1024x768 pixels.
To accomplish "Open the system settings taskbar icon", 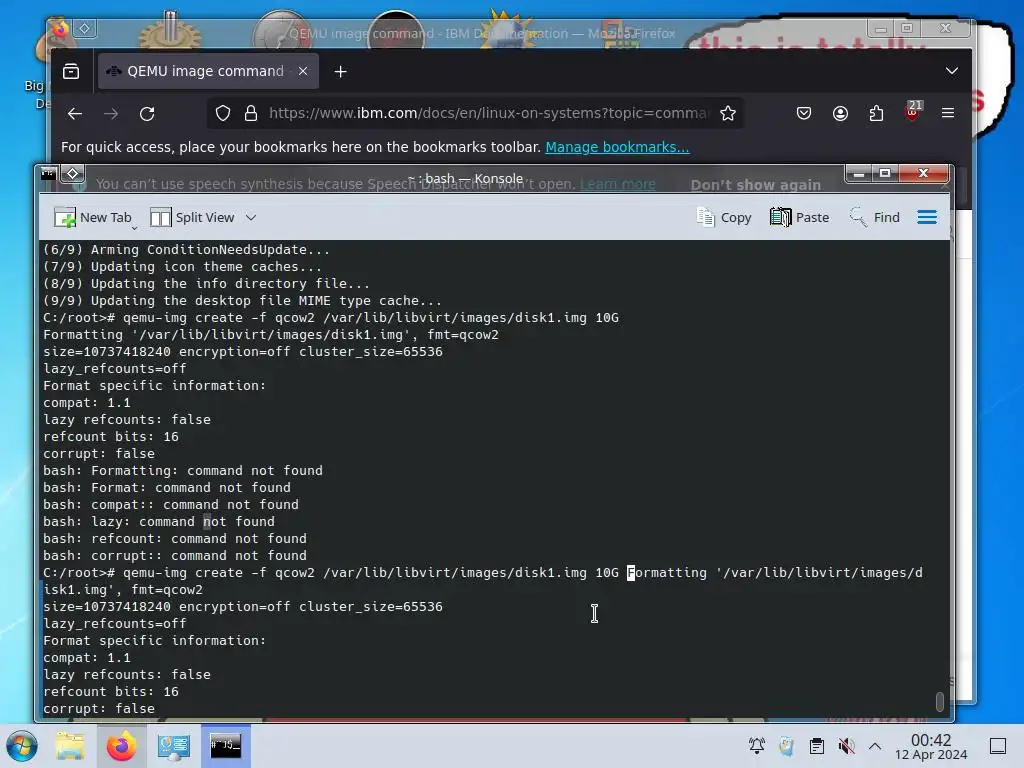I will (x=174, y=746).
